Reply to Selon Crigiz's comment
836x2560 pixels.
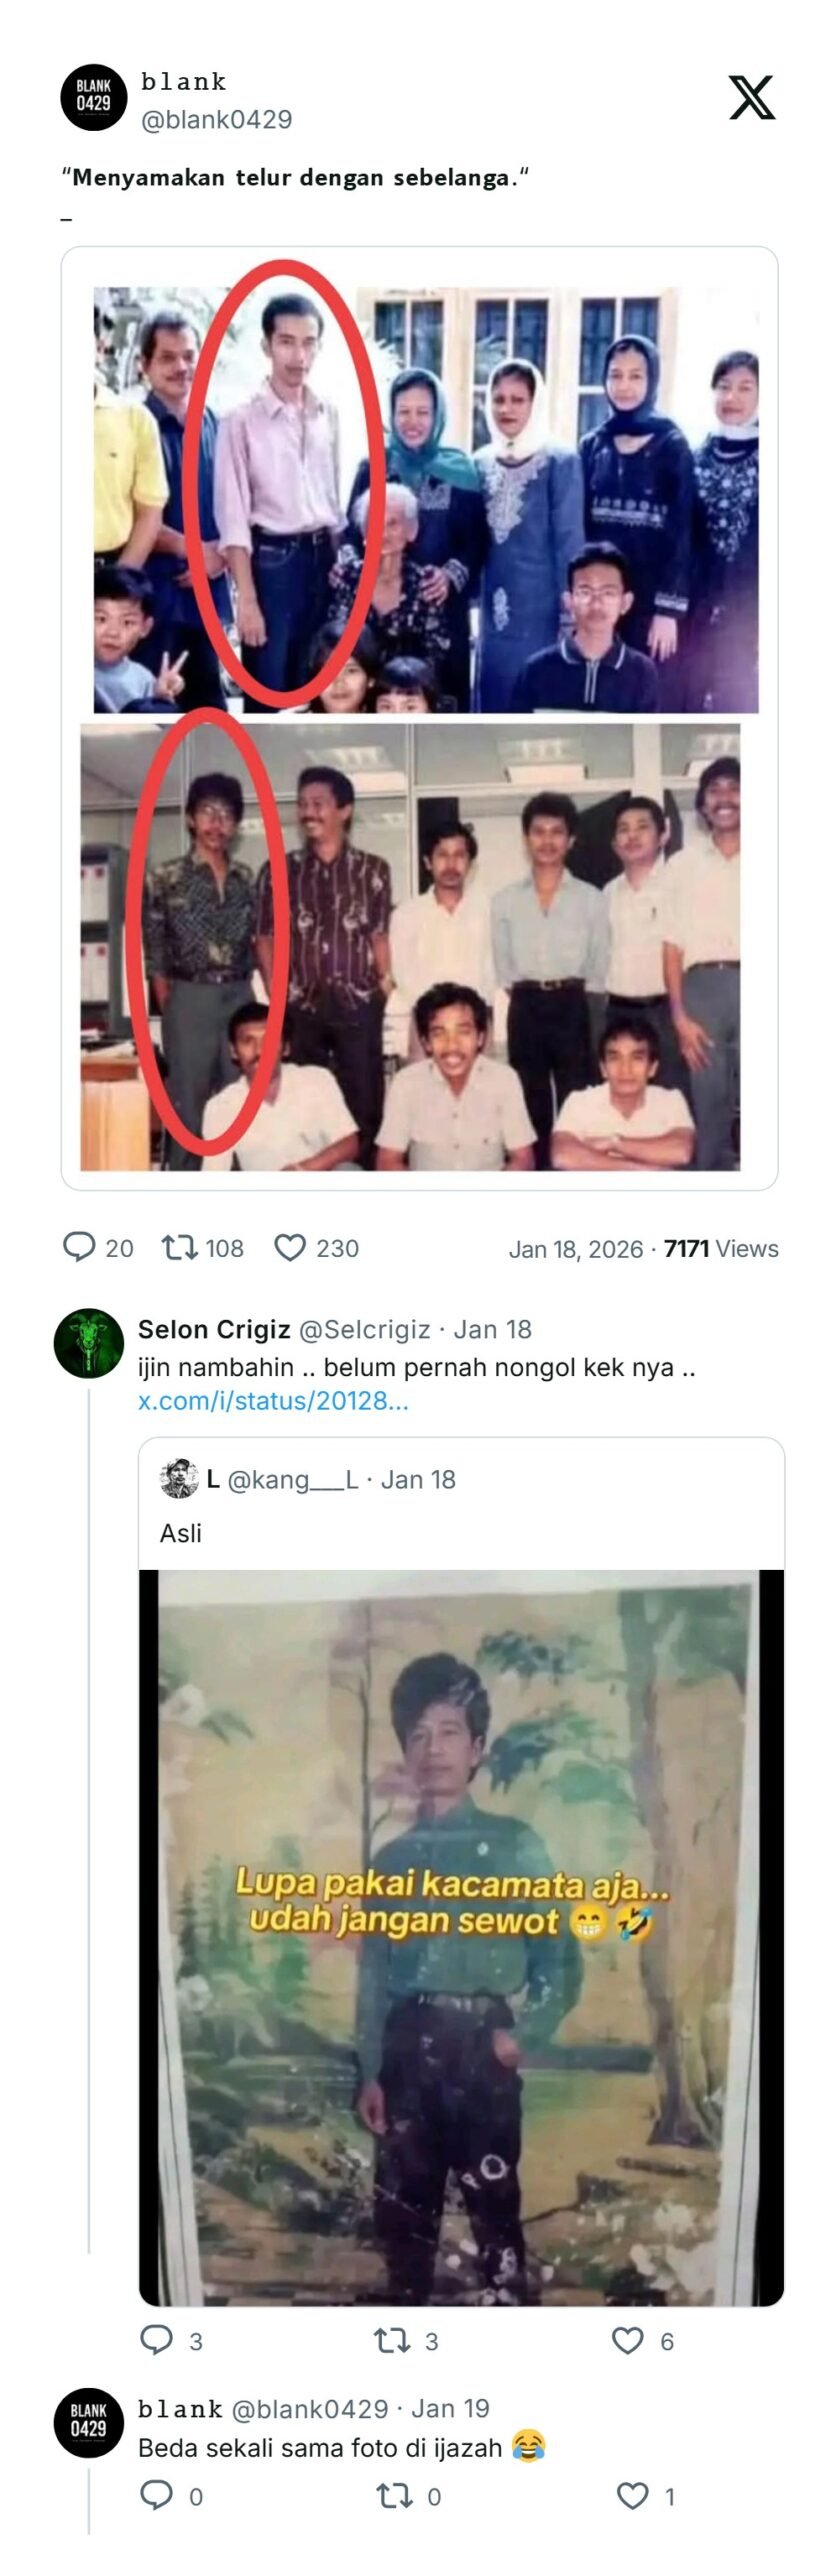(156, 2339)
